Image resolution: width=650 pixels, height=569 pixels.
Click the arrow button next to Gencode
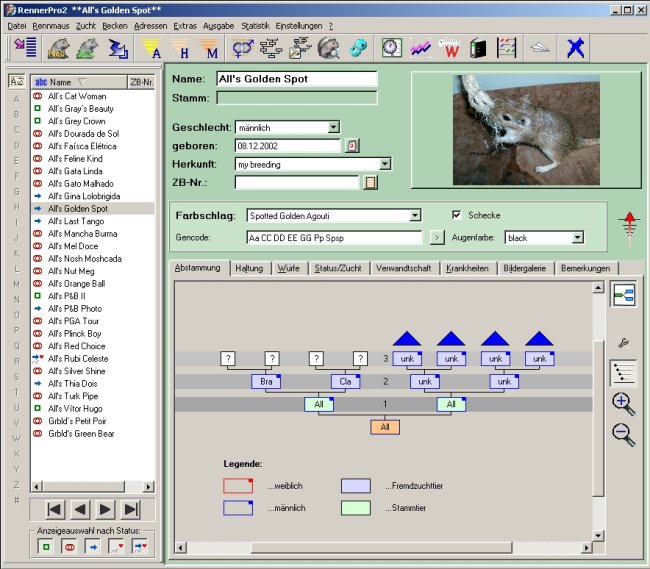click(436, 238)
